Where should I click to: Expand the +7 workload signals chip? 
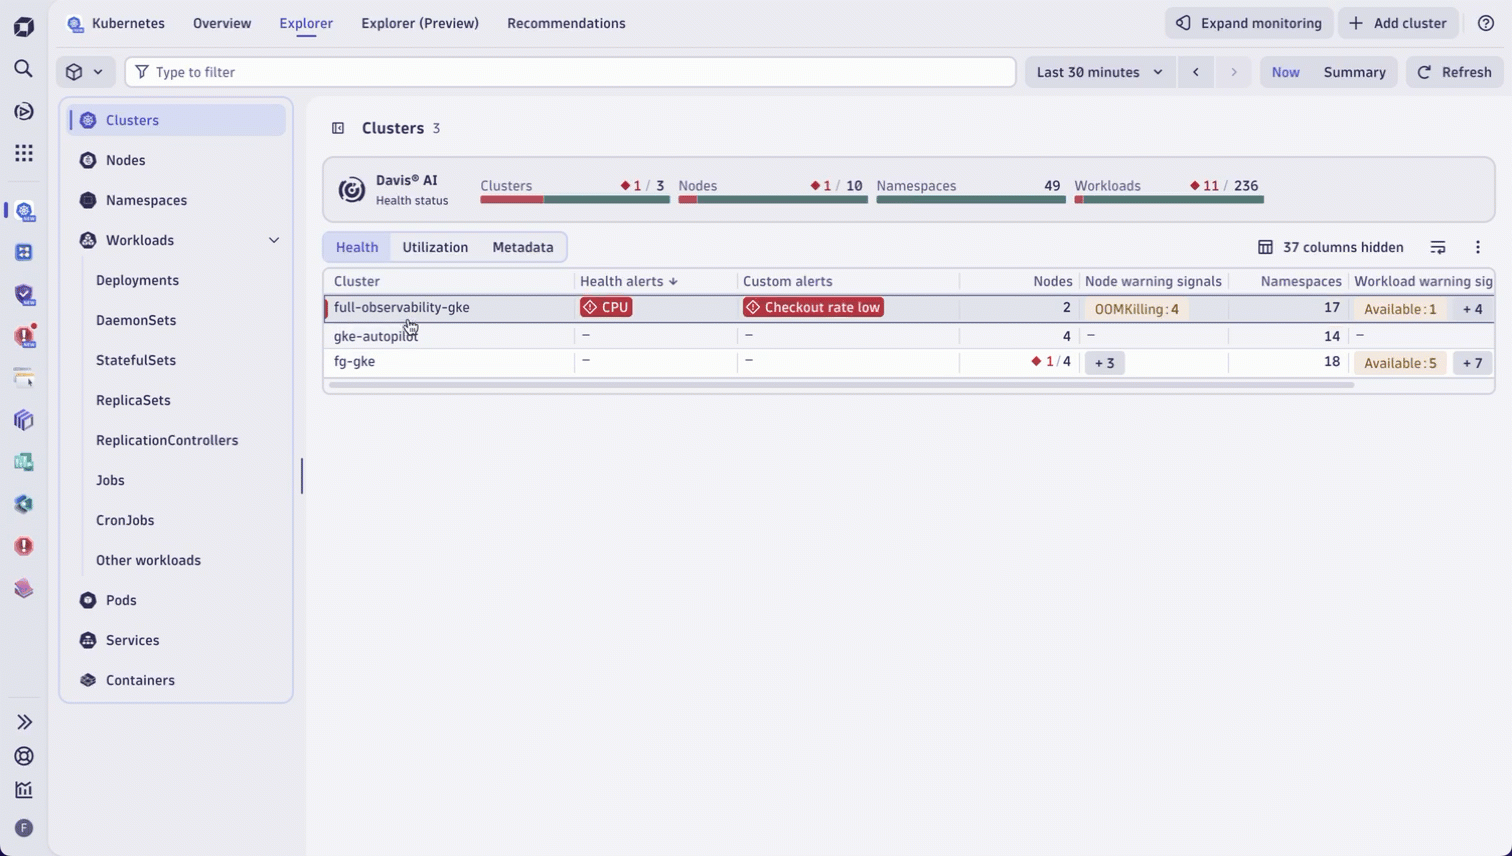coord(1472,363)
